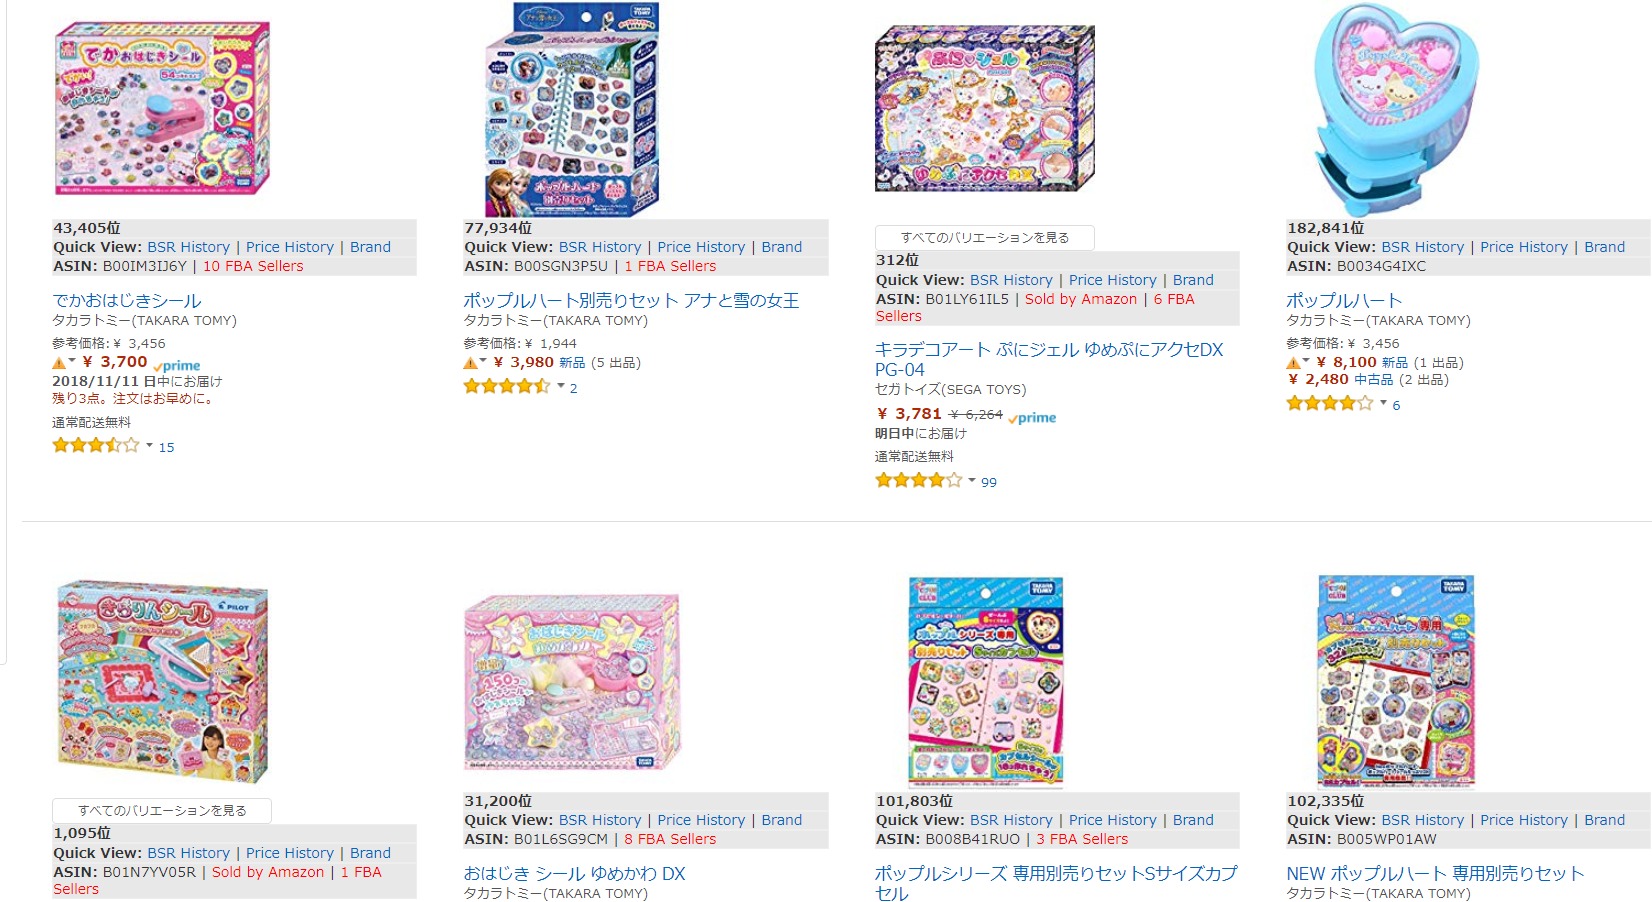Viewport: 1652px width, 902px height.
Task: Click 10 FBA Sellers link
Action: (253, 266)
